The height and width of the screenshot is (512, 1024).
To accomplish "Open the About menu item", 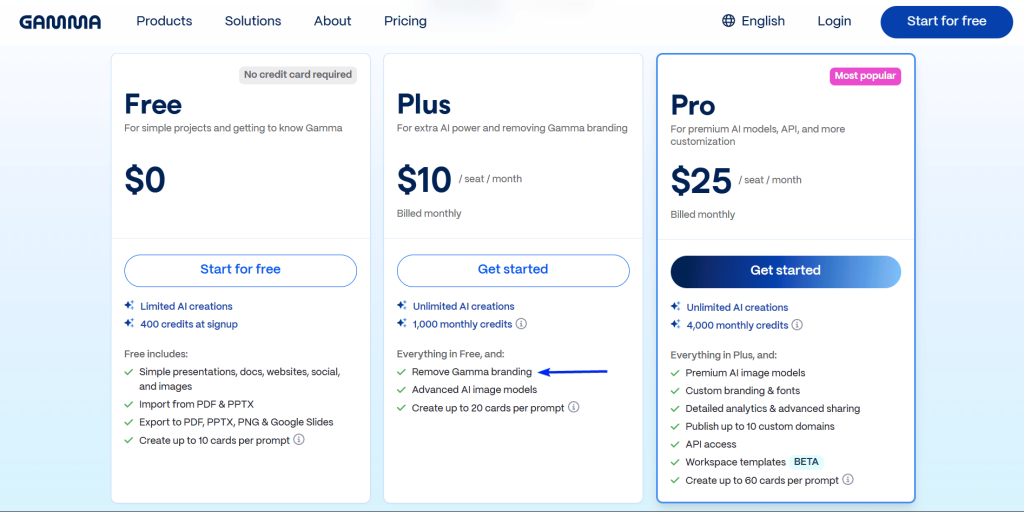I will point(332,21).
